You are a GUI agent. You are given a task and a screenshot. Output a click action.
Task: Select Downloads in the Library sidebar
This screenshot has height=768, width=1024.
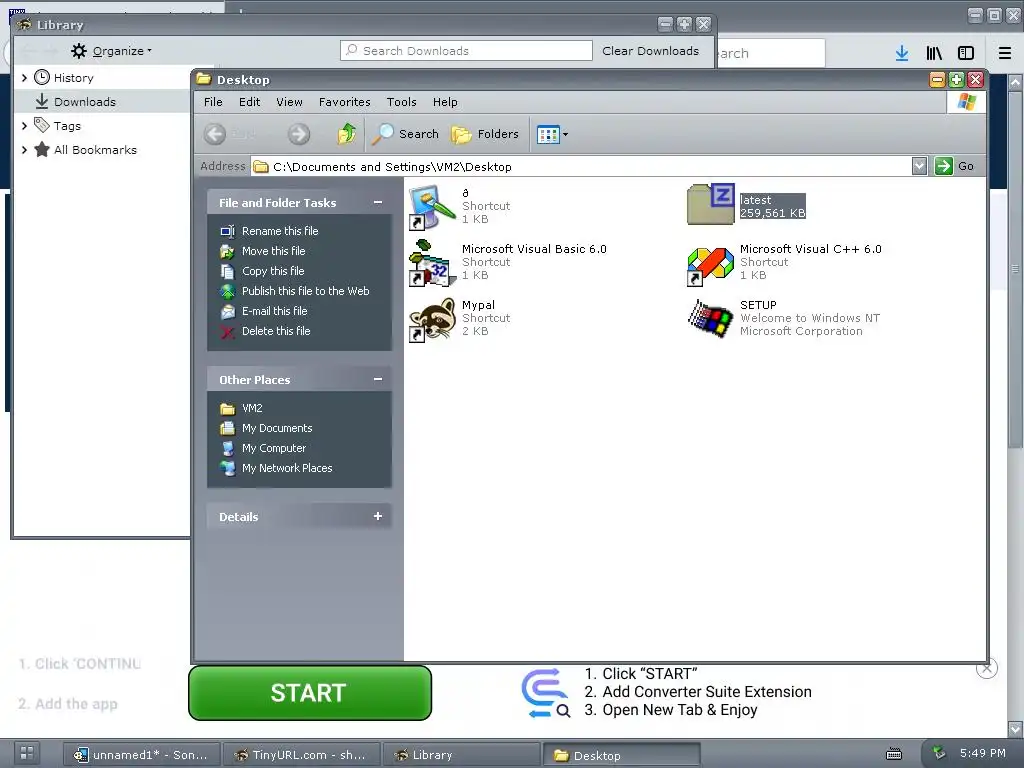tap(85, 102)
